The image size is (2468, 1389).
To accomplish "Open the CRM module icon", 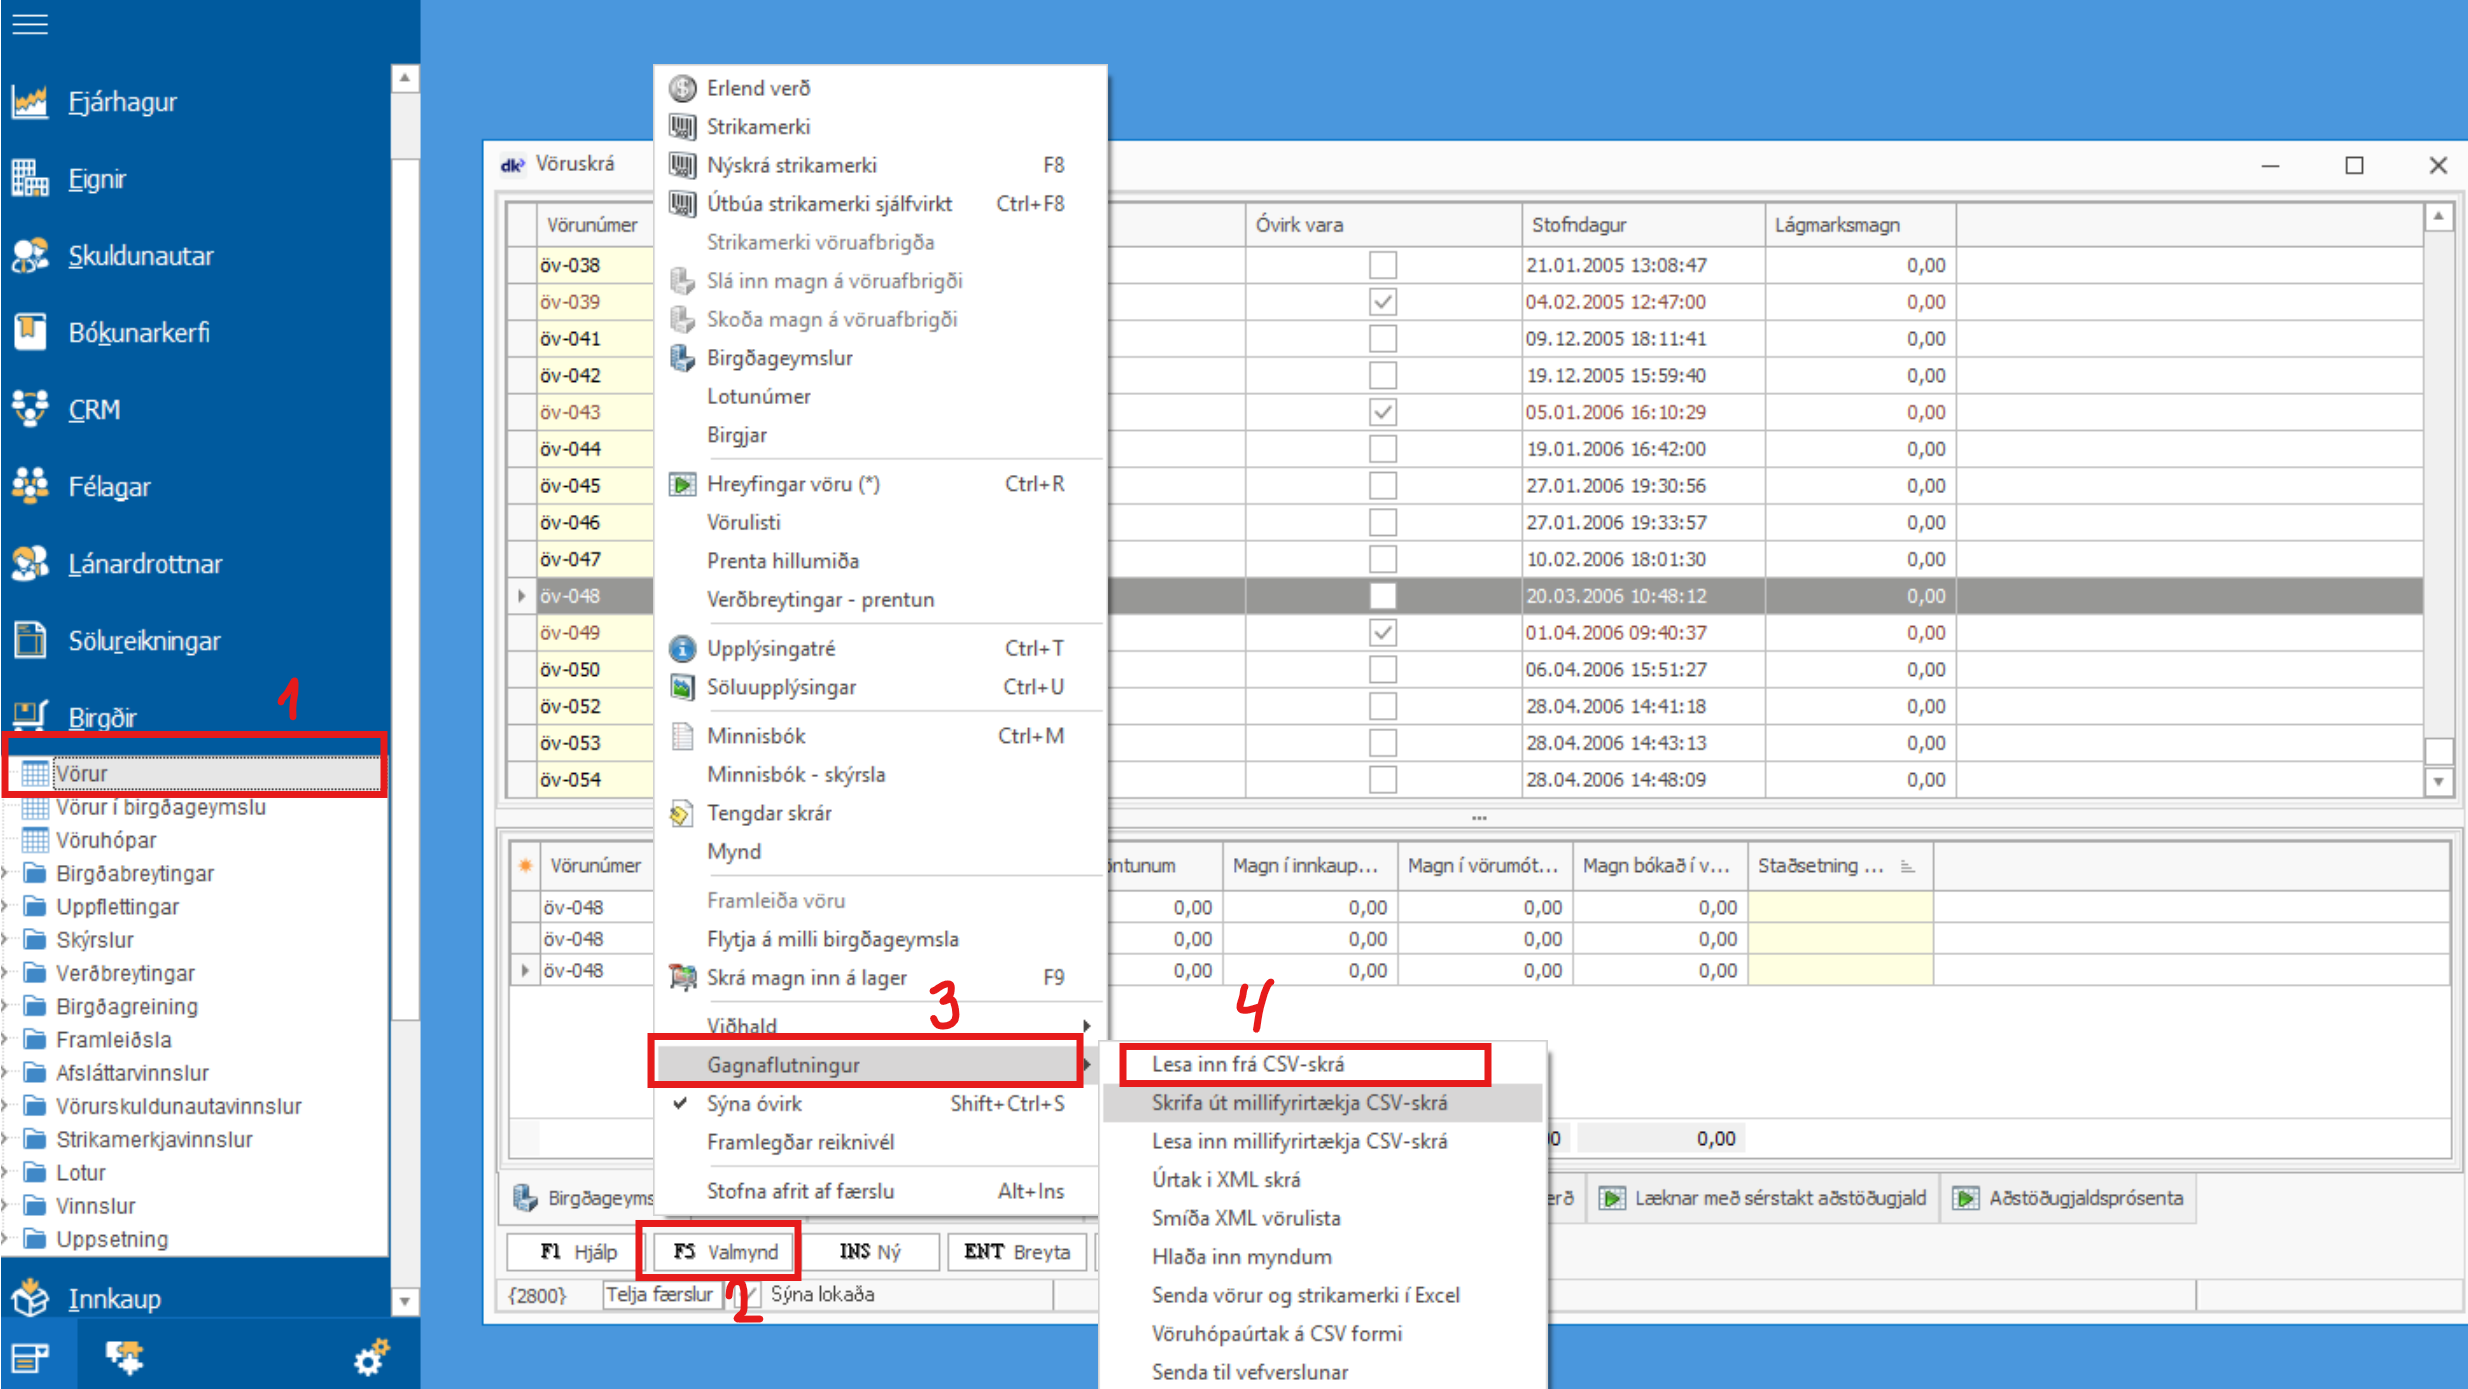I will pos(30,409).
